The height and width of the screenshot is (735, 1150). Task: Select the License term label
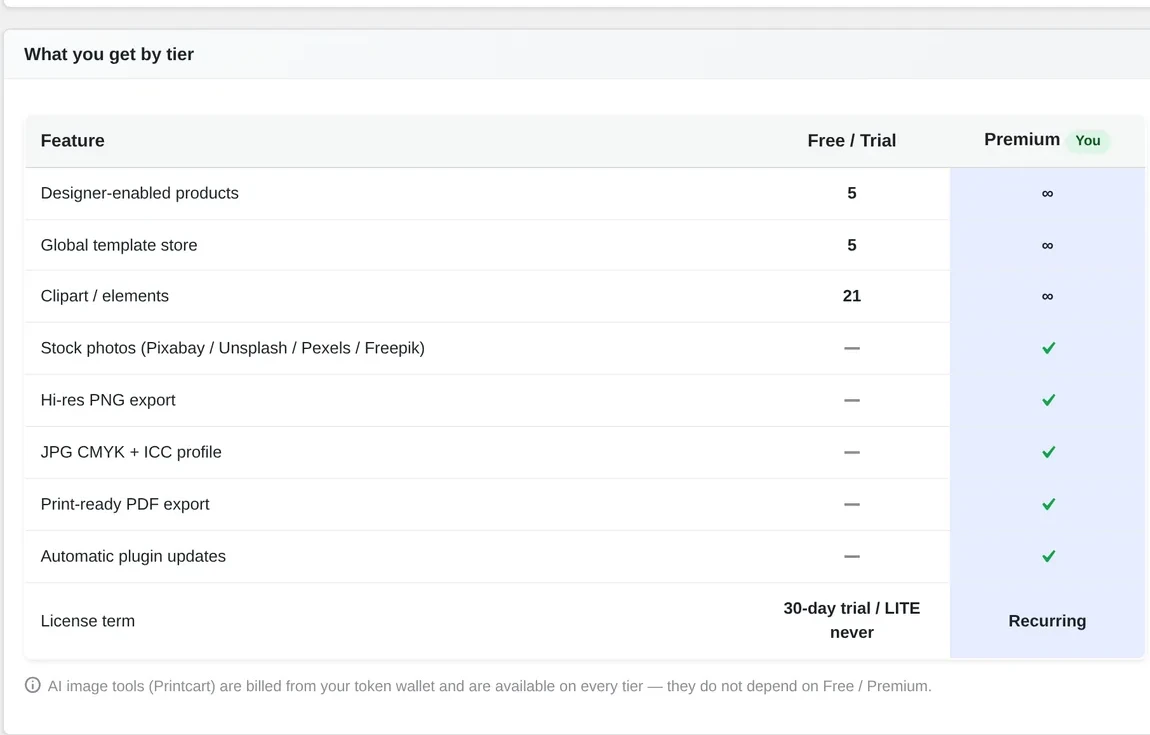tap(87, 621)
